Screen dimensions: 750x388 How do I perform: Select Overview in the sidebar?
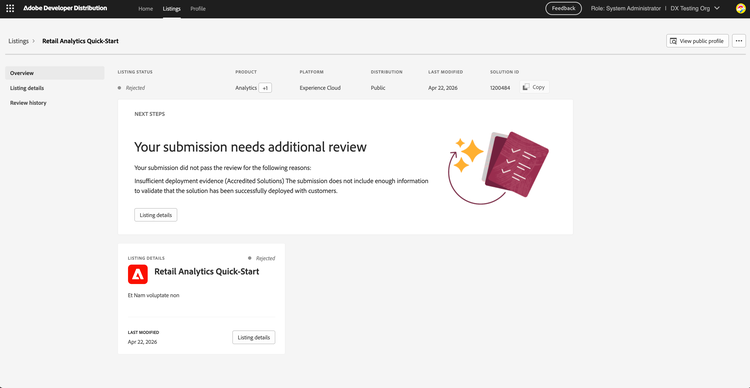(55, 73)
